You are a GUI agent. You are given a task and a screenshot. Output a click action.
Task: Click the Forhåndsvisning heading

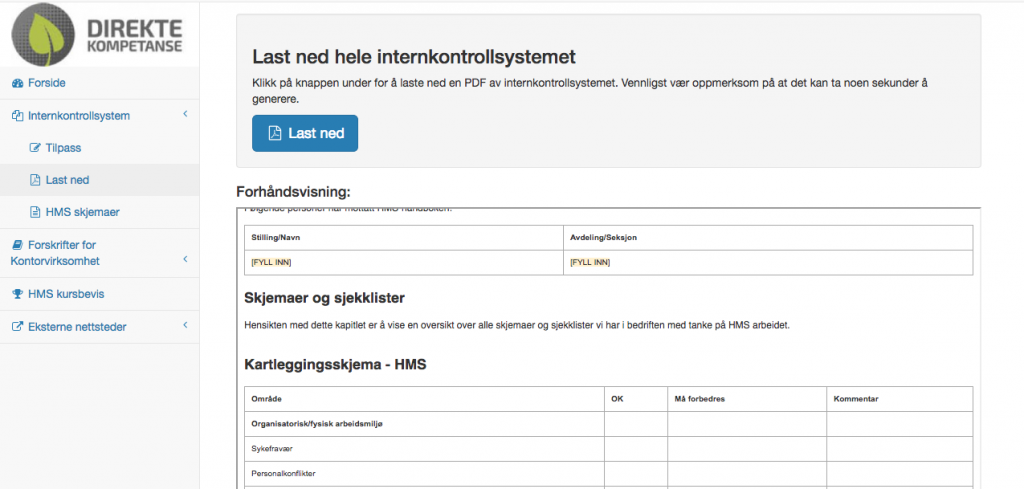click(293, 192)
